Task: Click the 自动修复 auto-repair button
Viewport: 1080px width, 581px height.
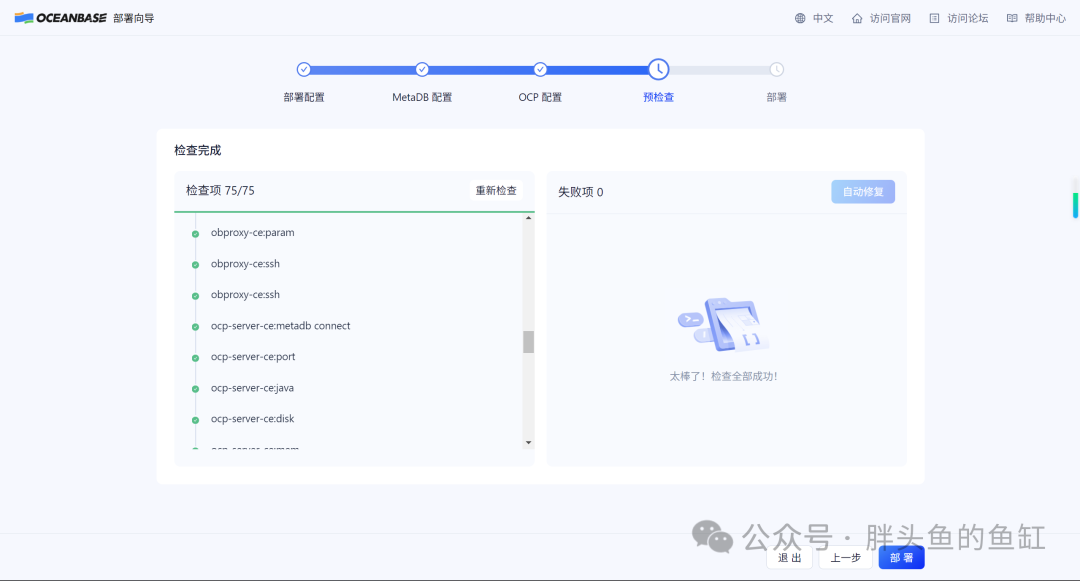Action: (x=863, y=191)
